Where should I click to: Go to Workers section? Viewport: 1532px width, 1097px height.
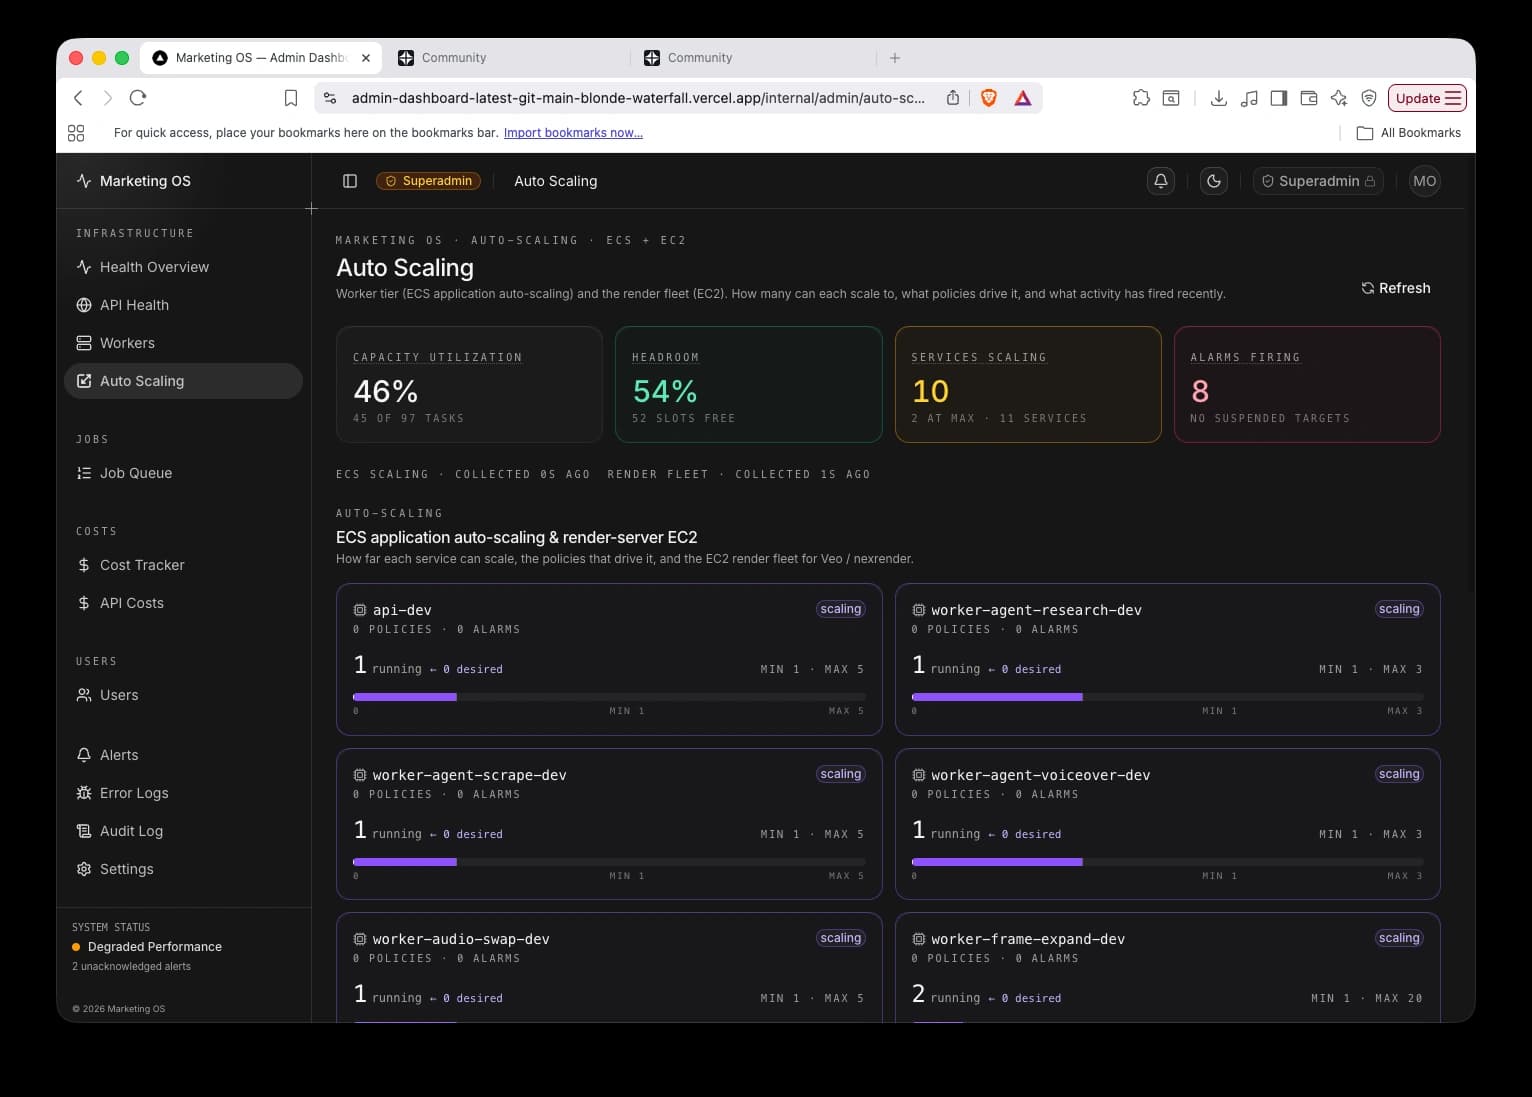183,343
